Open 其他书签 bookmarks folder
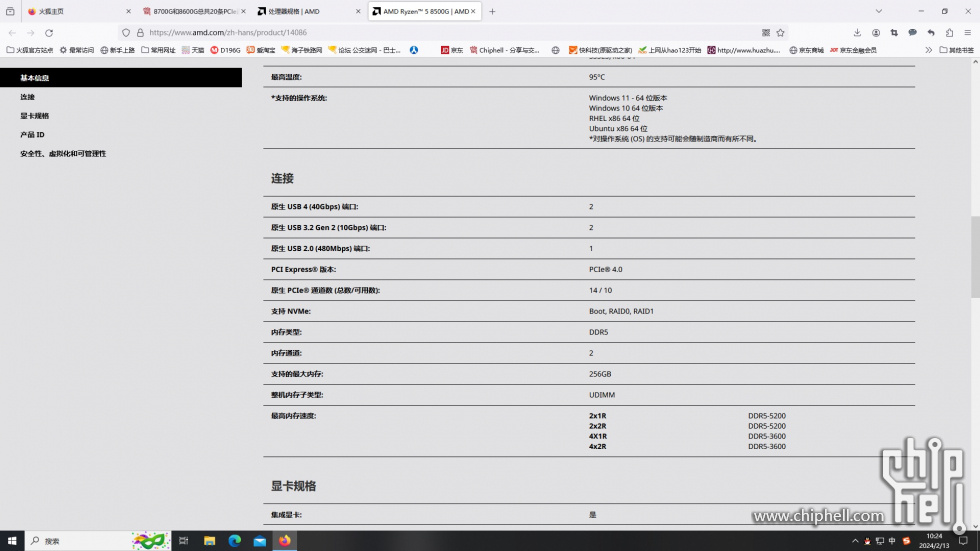 (956, 50)
